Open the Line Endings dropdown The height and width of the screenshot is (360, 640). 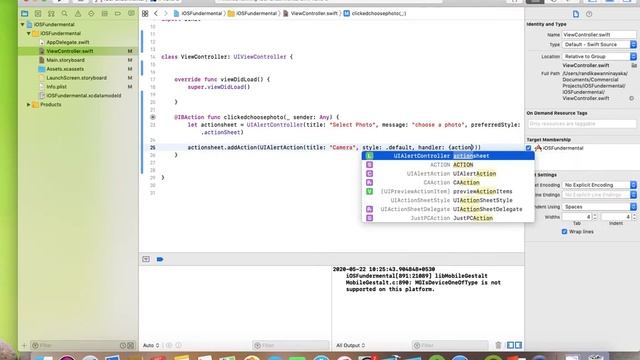click(599, 195)
